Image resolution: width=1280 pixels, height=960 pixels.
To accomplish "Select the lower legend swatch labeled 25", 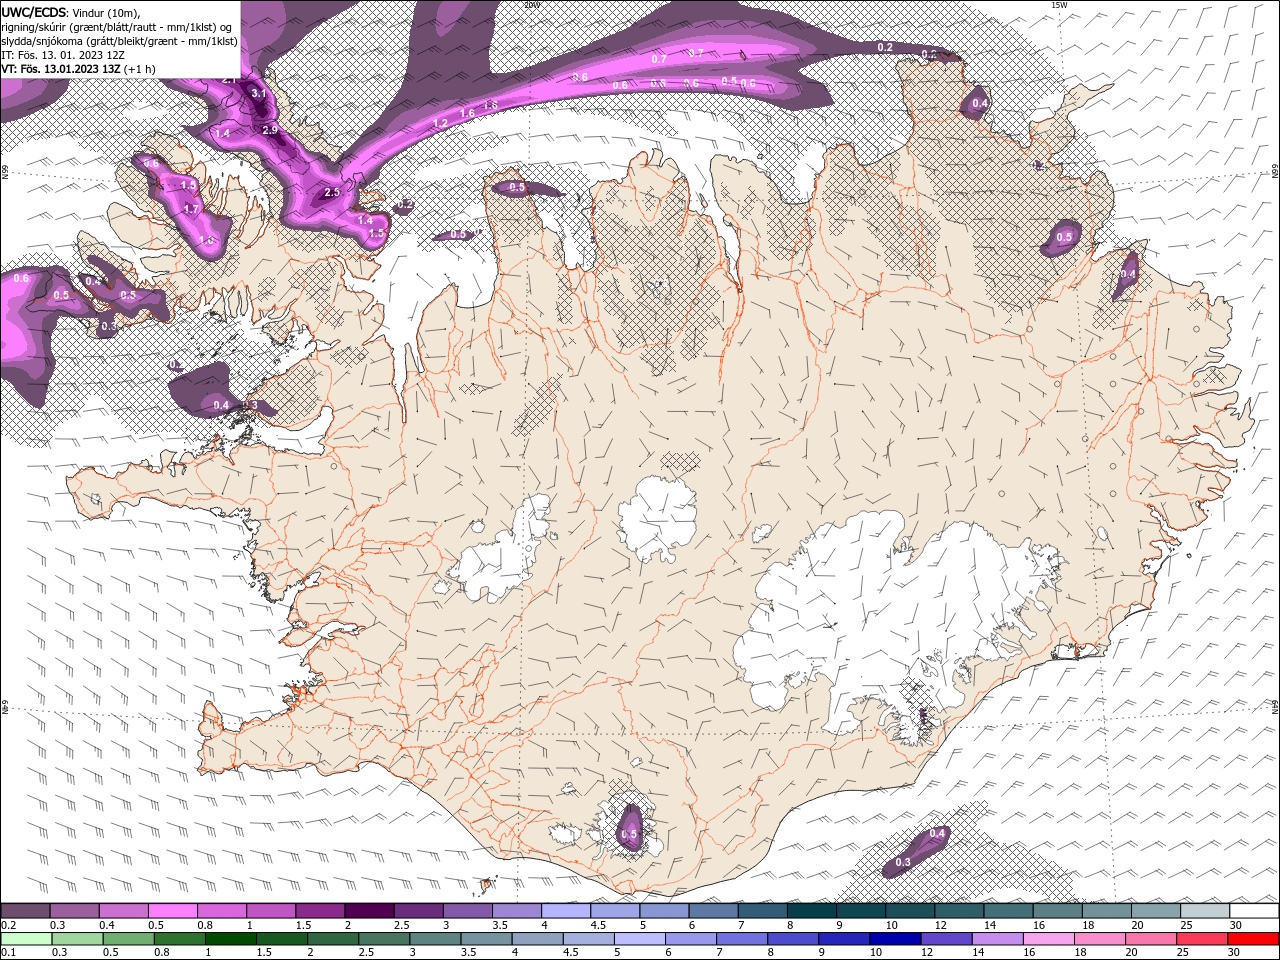I will (x=1202, y=939).
